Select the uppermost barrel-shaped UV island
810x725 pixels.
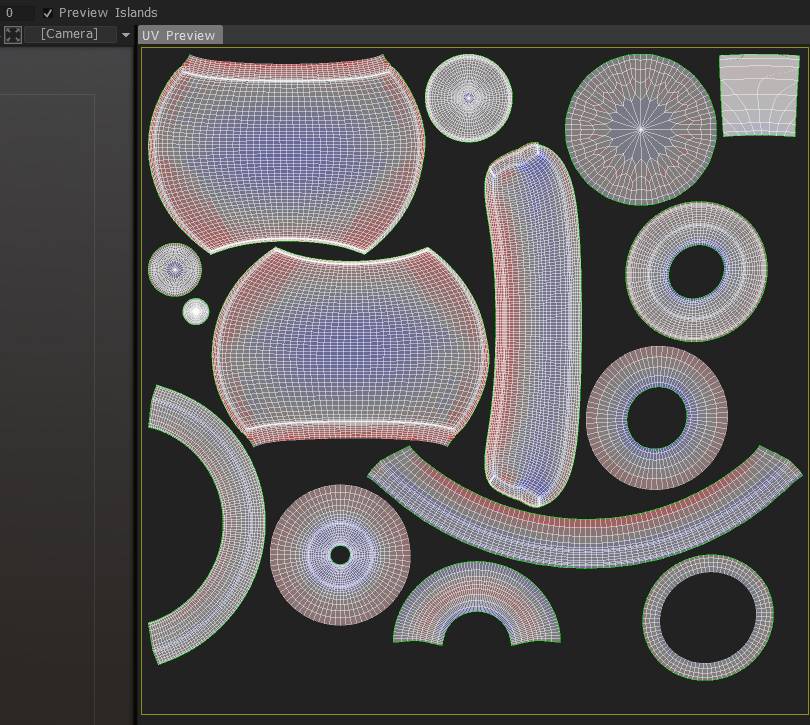point(286,152)
